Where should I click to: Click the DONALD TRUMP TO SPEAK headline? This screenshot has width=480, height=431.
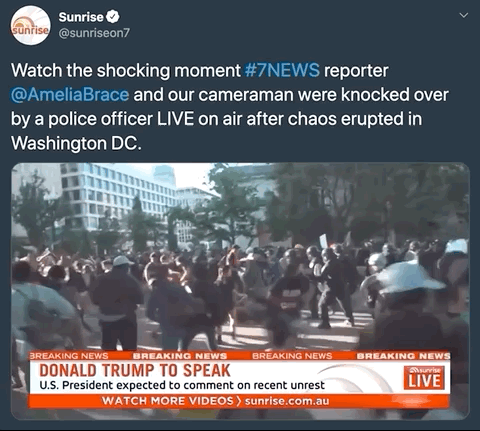point(135,370)
